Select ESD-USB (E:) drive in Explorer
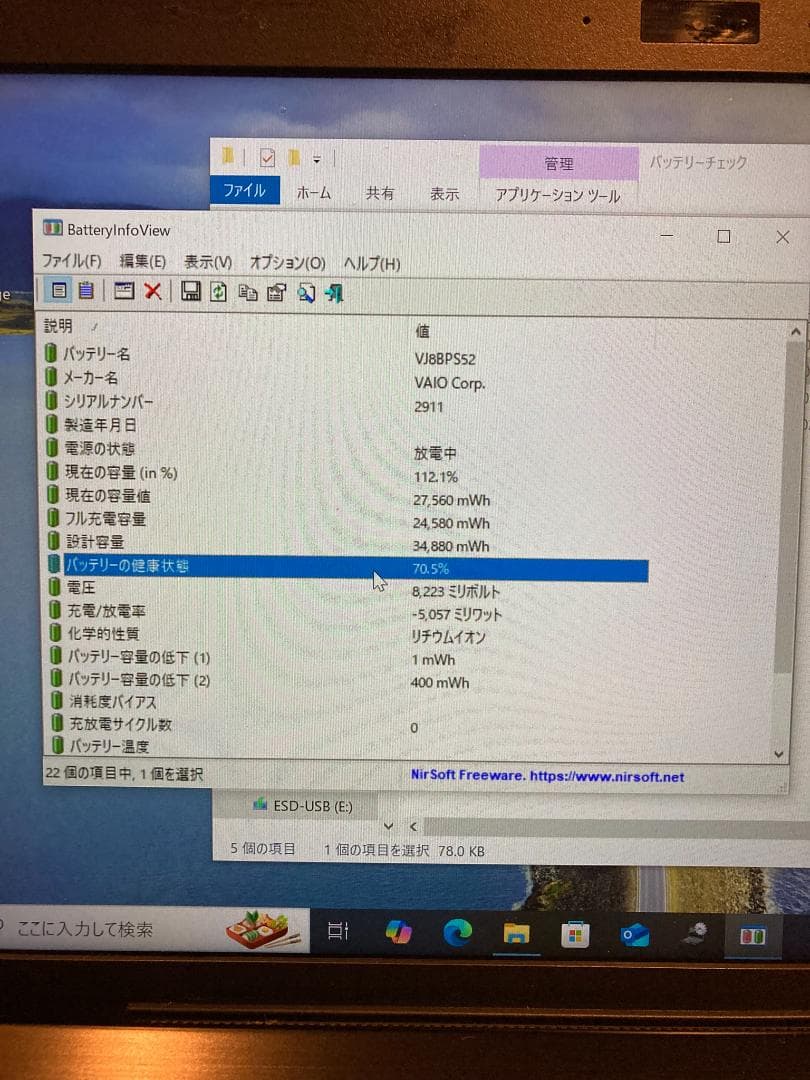This screenshot has width=810, height=1080. (x=303, y=806)
